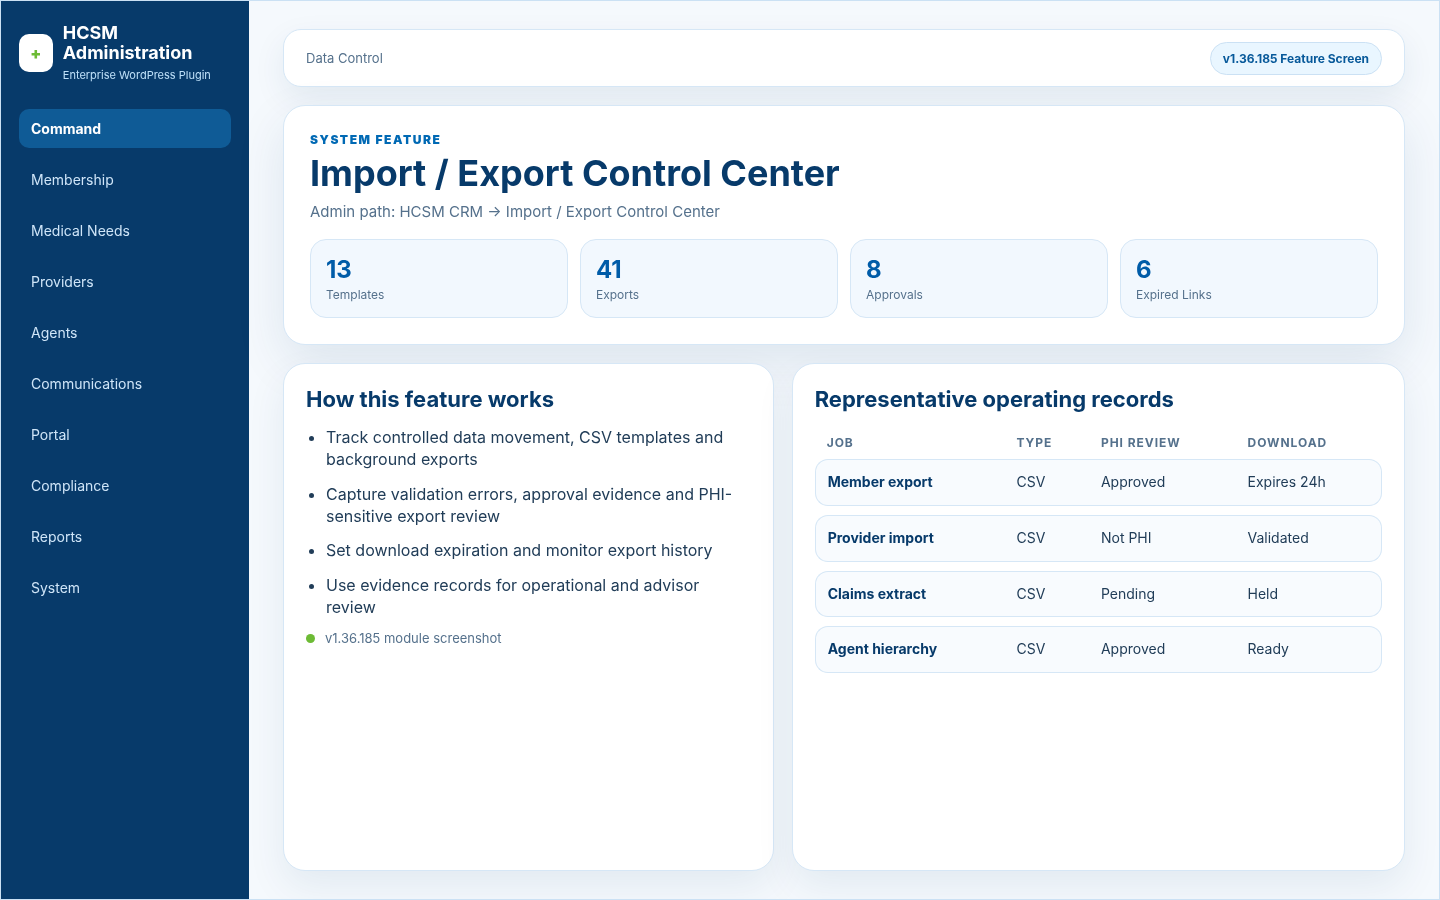Click the Representative operating records heading
1440x900 pixels.
click(x=994, y=400)
